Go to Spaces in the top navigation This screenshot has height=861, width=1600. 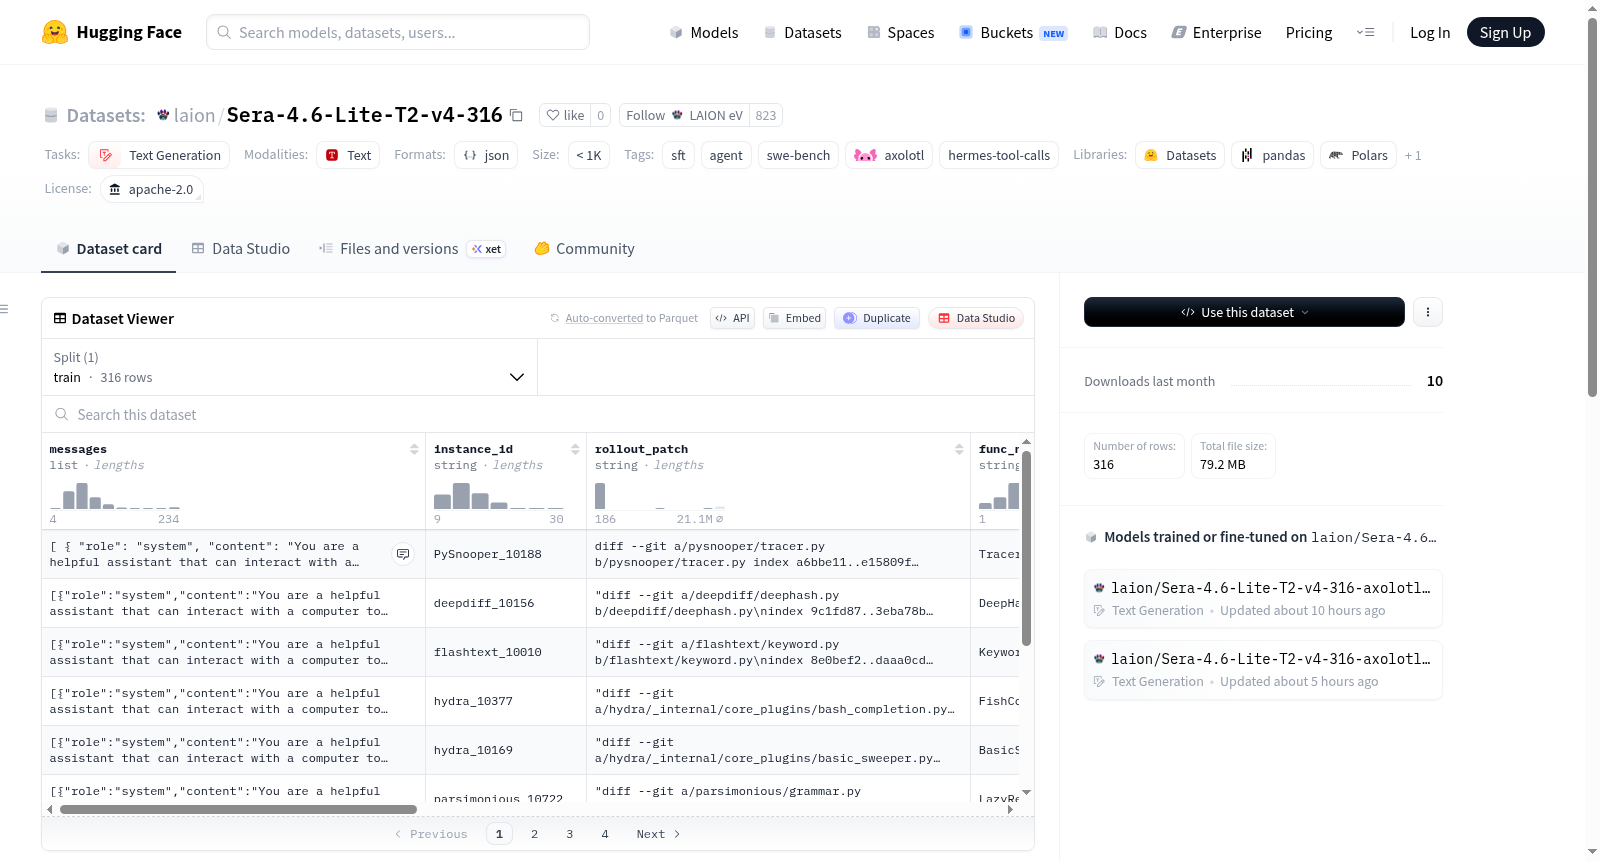pos(900,32)
